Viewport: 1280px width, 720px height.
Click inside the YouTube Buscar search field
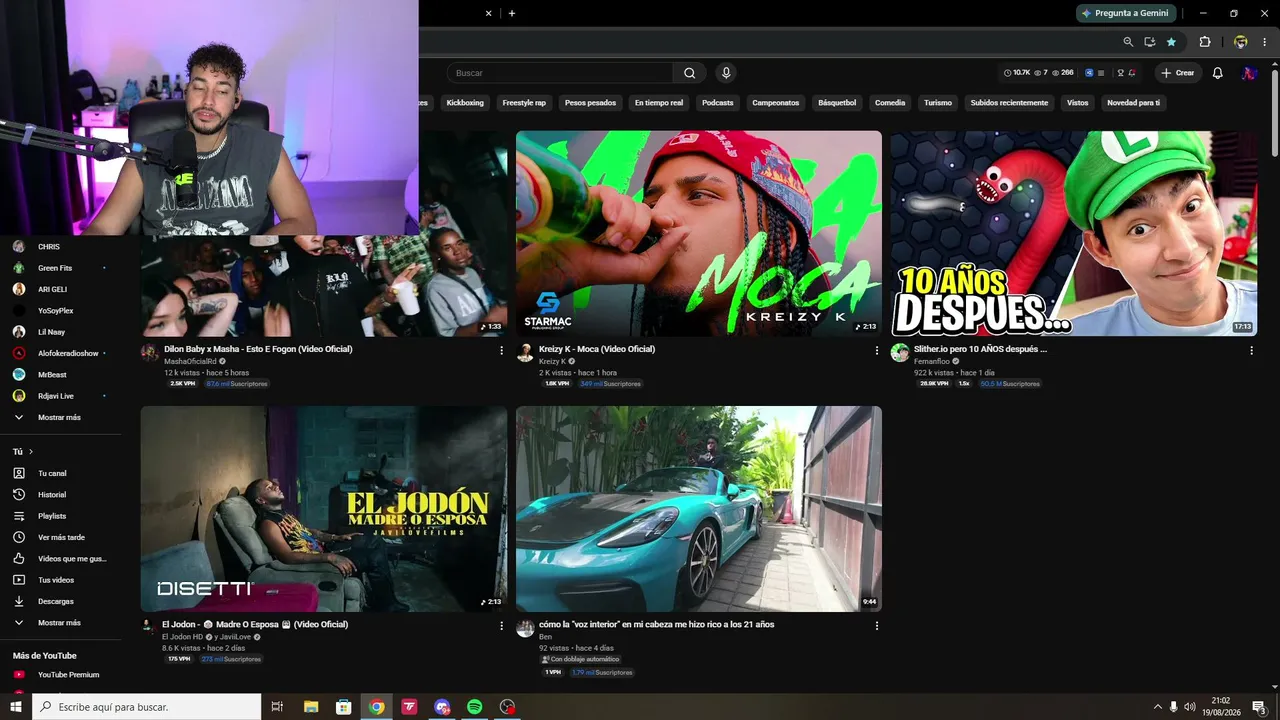click(560, 73)
